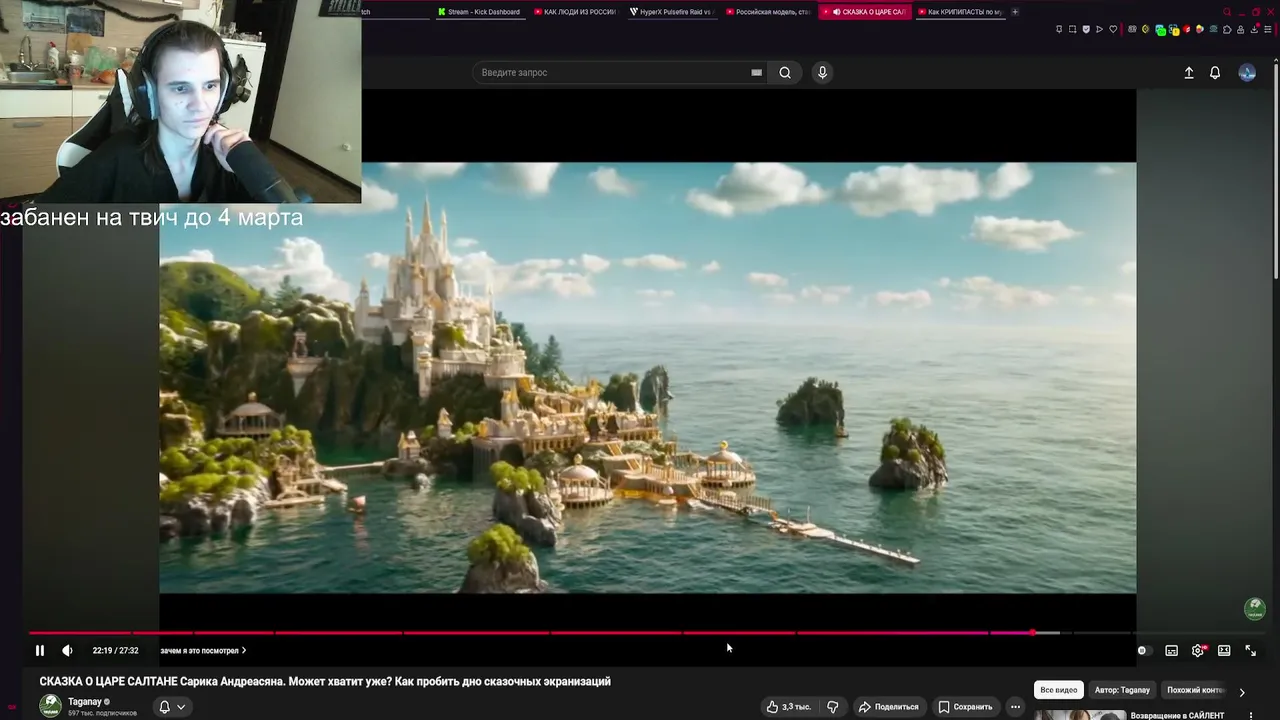Image resolution: width=1280 pixels, height=720 pixels.
Task: Open the subscription notification bell dropdown
Action: point(172,707)
